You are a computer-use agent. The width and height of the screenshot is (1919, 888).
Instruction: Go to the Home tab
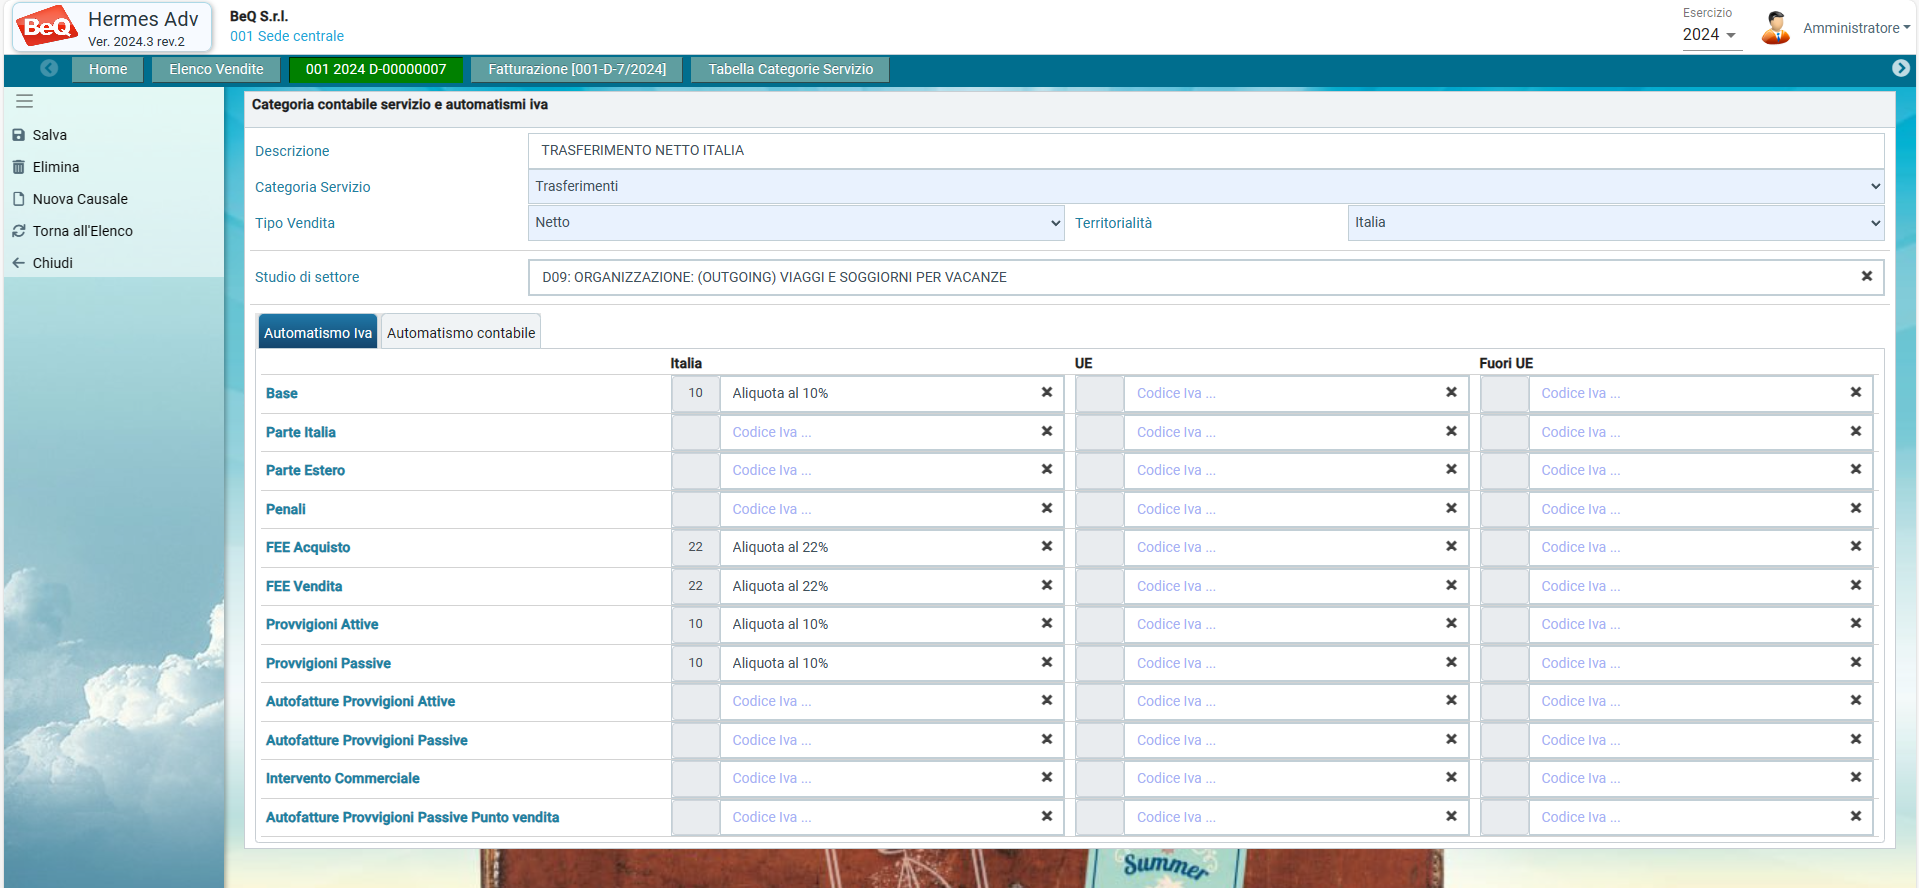[x=108, y=69]
